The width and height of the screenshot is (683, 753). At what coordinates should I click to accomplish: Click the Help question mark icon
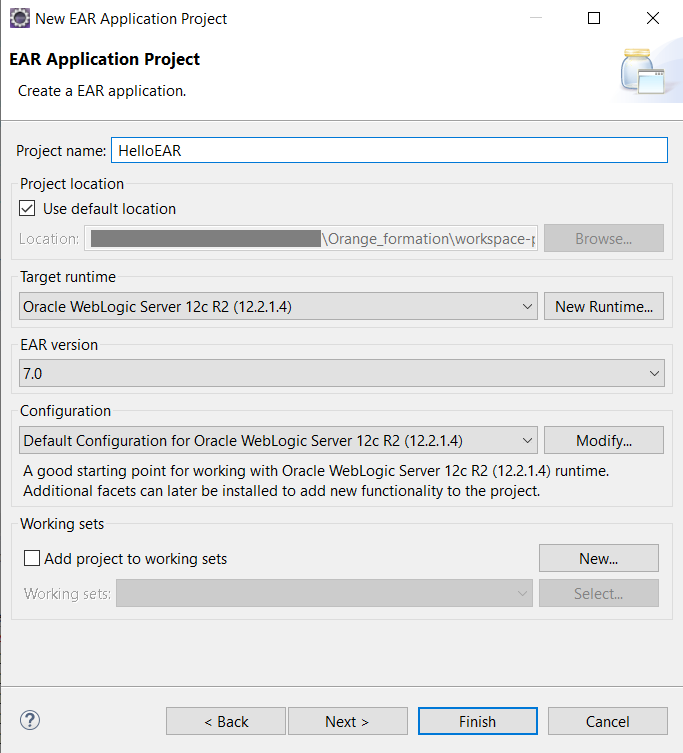pyautogui.click(x=30, y=720)
